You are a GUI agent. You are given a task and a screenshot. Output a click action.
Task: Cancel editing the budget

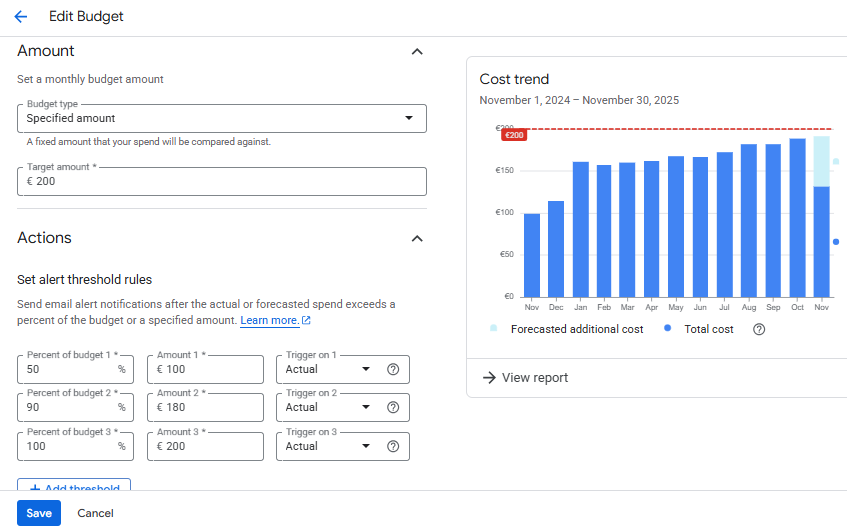pos(95,513)
